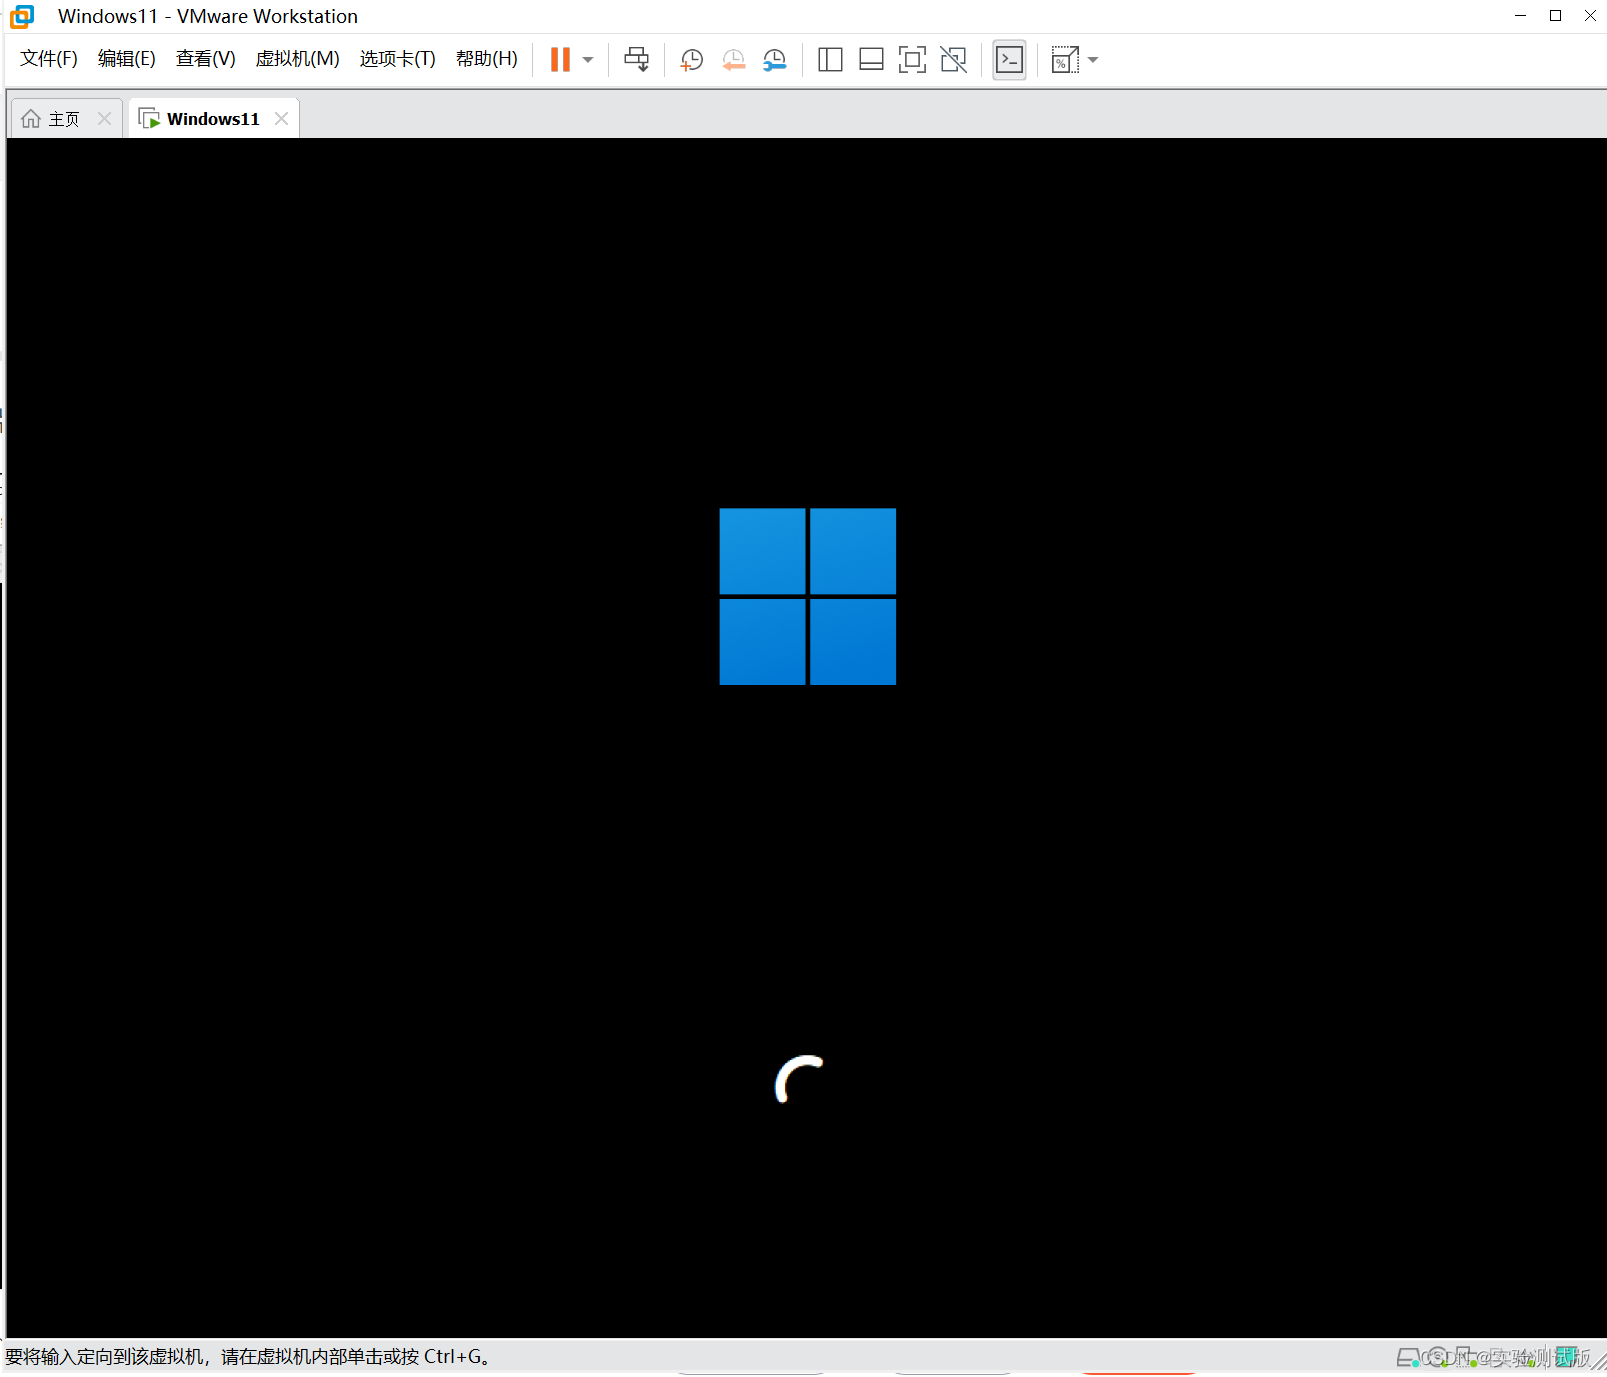Revert the virtual machine to its snapshot
This screenshot has height=1377, width=1607.
point(733,59)
